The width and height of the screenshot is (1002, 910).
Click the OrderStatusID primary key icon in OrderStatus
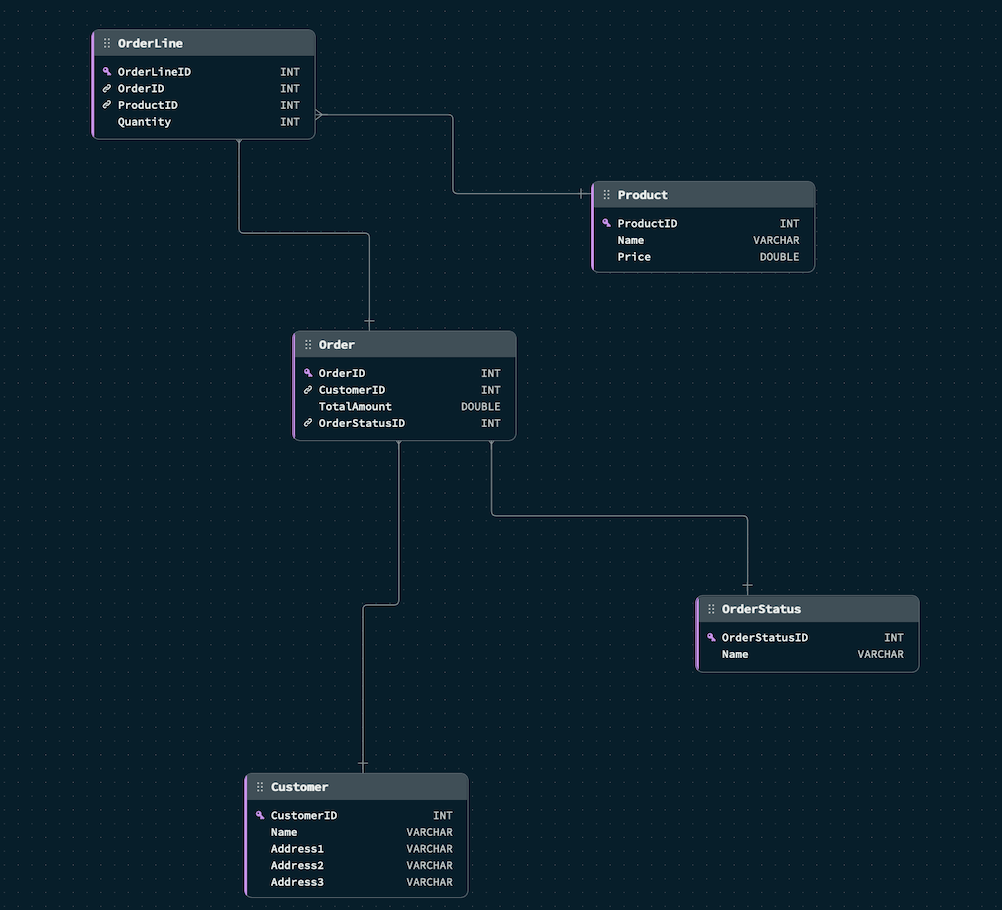point(711,637)
